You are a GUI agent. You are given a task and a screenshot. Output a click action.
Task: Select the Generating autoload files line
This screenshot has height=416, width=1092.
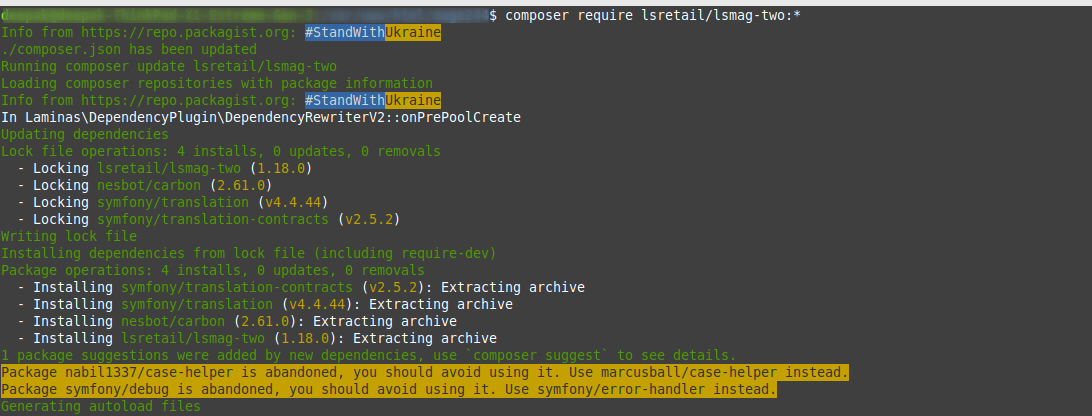tap(100, 406)
